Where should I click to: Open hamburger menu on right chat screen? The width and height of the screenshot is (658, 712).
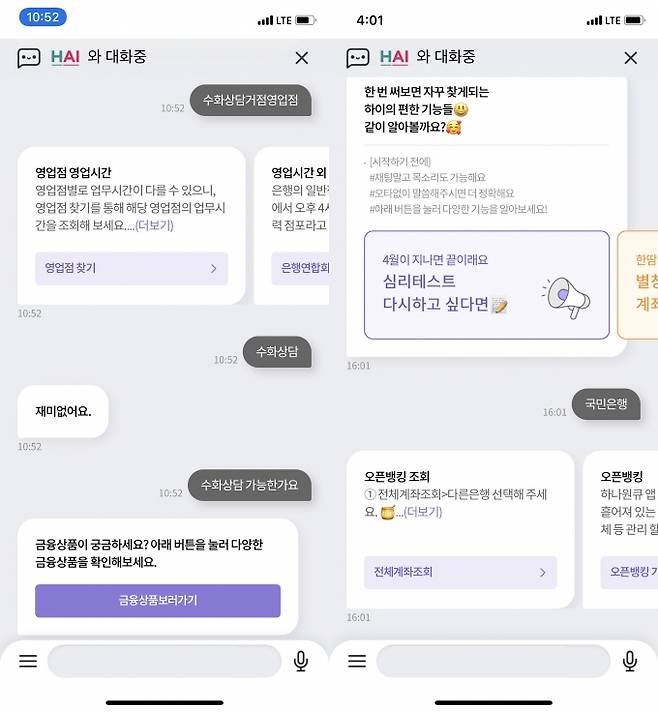[x=357, y=661]
